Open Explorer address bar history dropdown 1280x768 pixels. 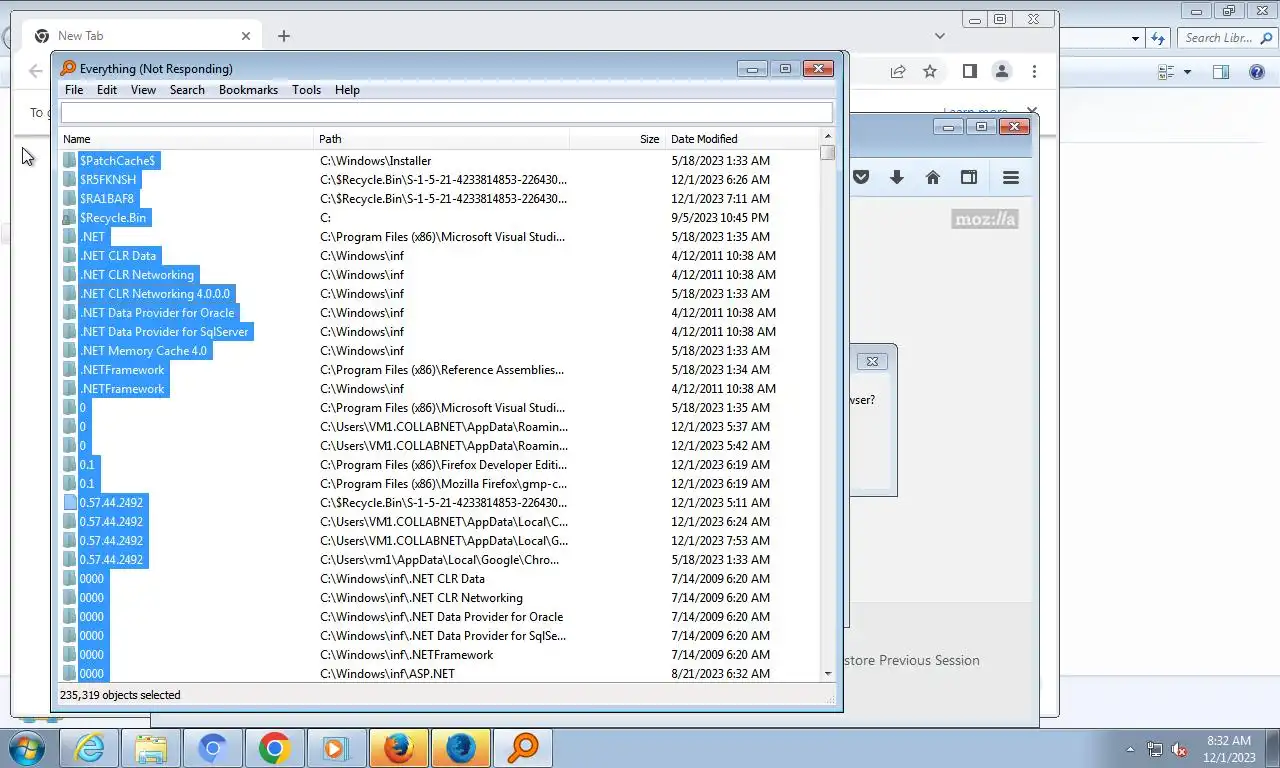point(1135,38)
